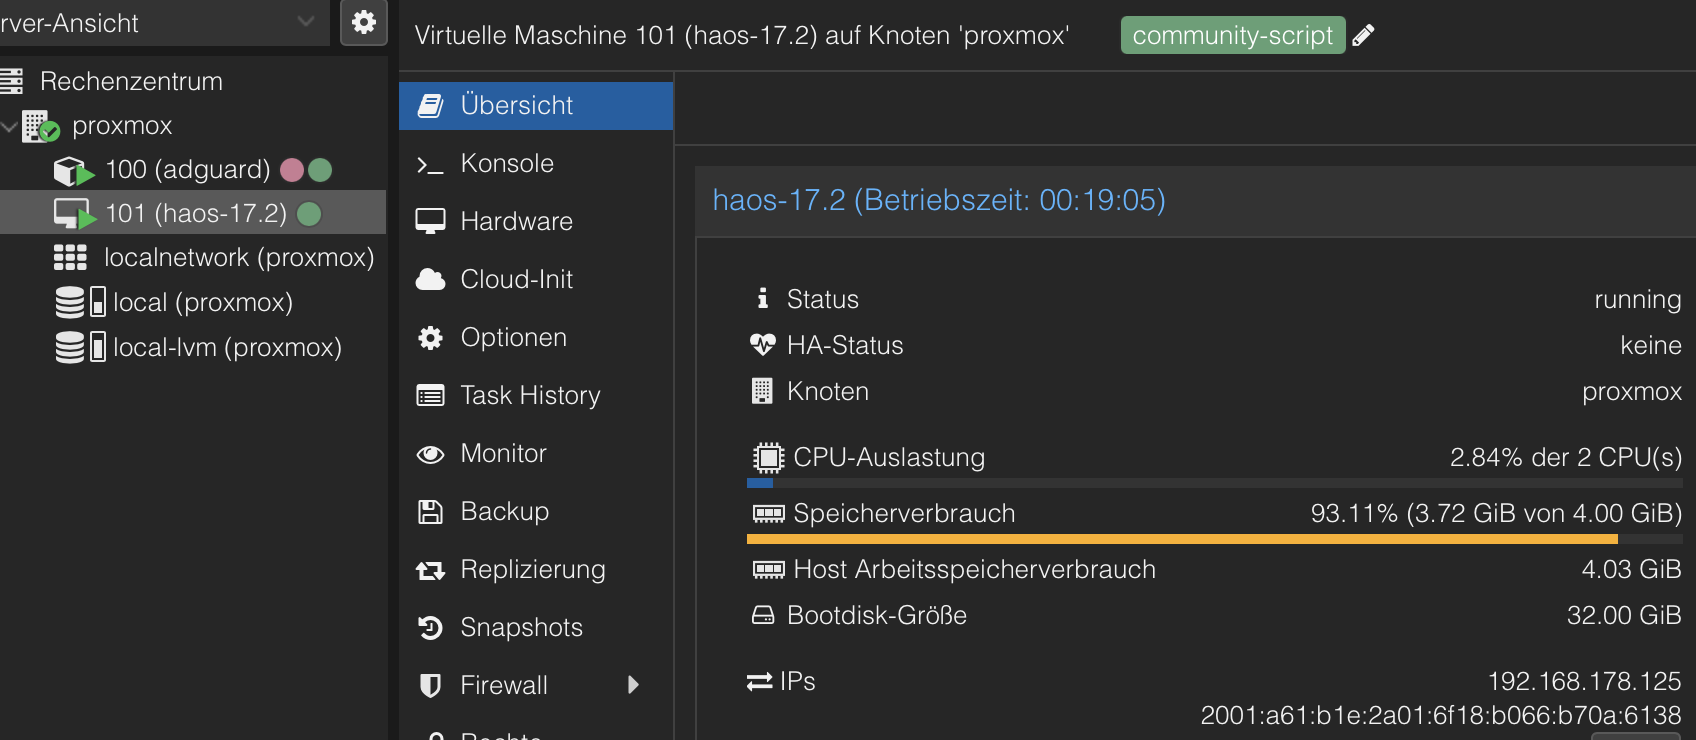1696x740 pixels.
Task: Click the Bootdisk-Größe drive icon
Action: [x=763, y=615]
